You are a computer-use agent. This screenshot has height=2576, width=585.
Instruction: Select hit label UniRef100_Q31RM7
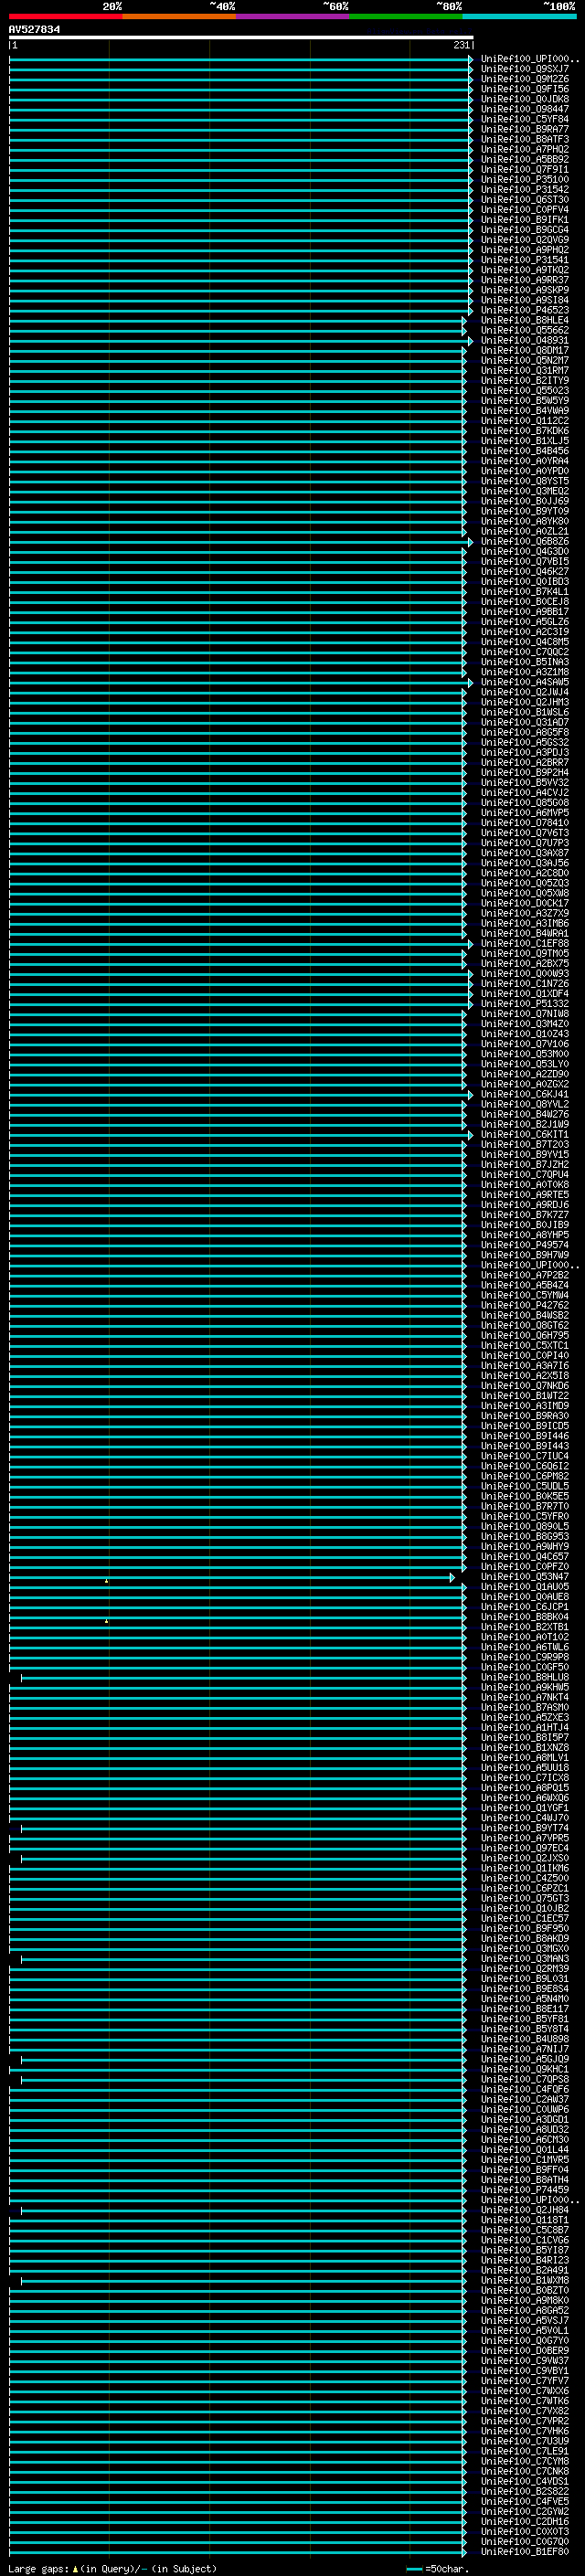pos(525,370)
